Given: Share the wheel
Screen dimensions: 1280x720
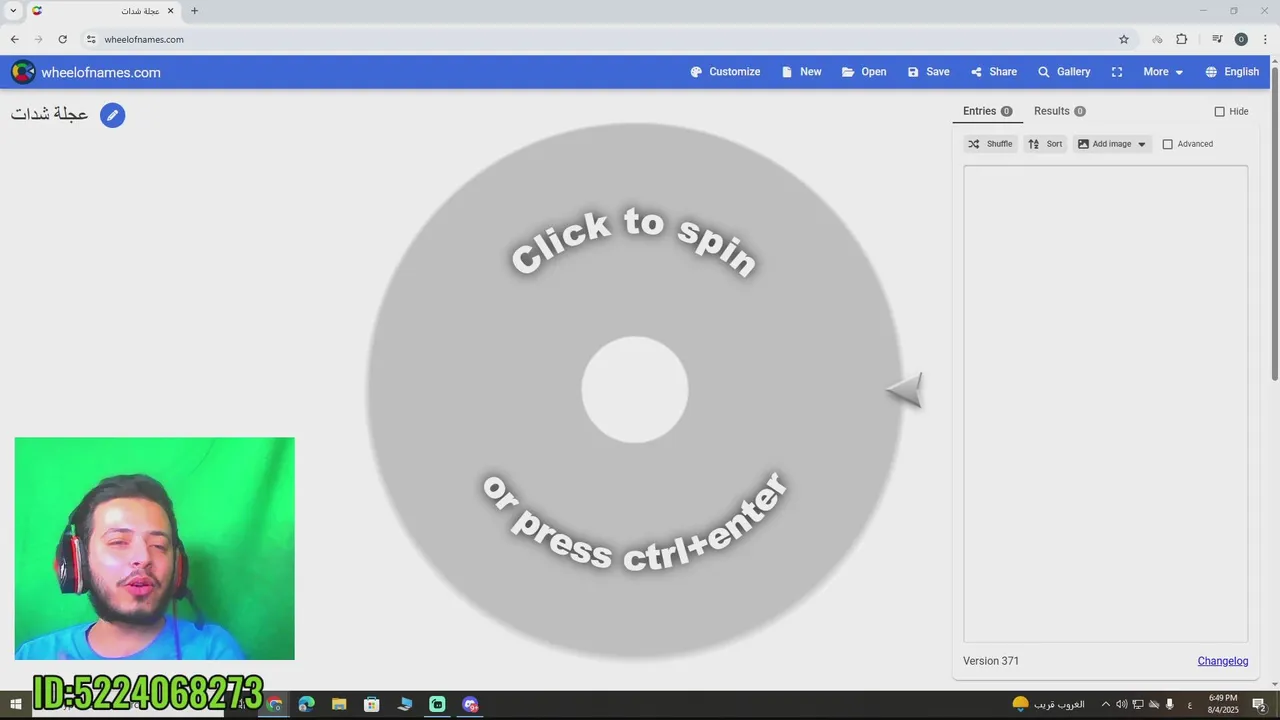Looking at the screenshot, I should (993, 72).
